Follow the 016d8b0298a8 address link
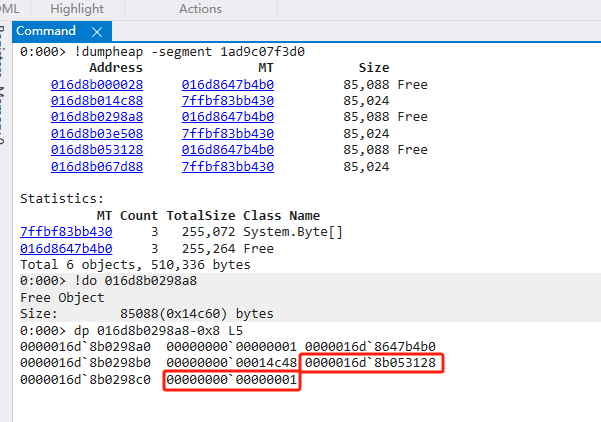Screen dimensions: 601x422 tap(96, 117)
